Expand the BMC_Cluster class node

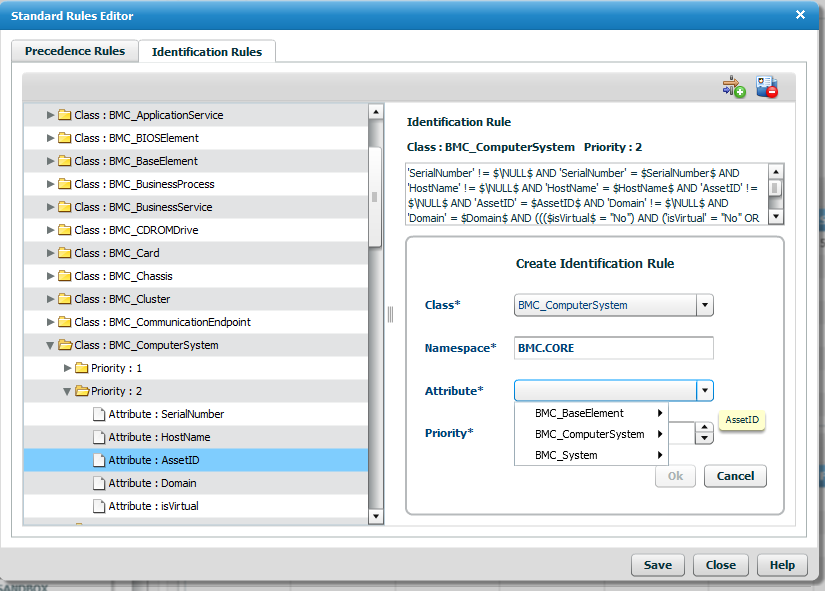click(x=50, y=299)
